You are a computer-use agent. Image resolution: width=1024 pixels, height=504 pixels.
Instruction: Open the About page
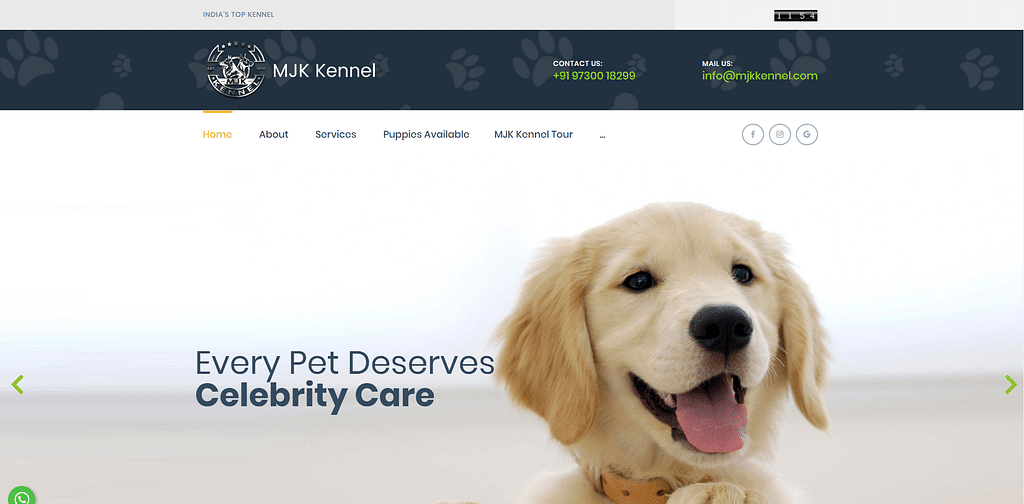(274, 134)
